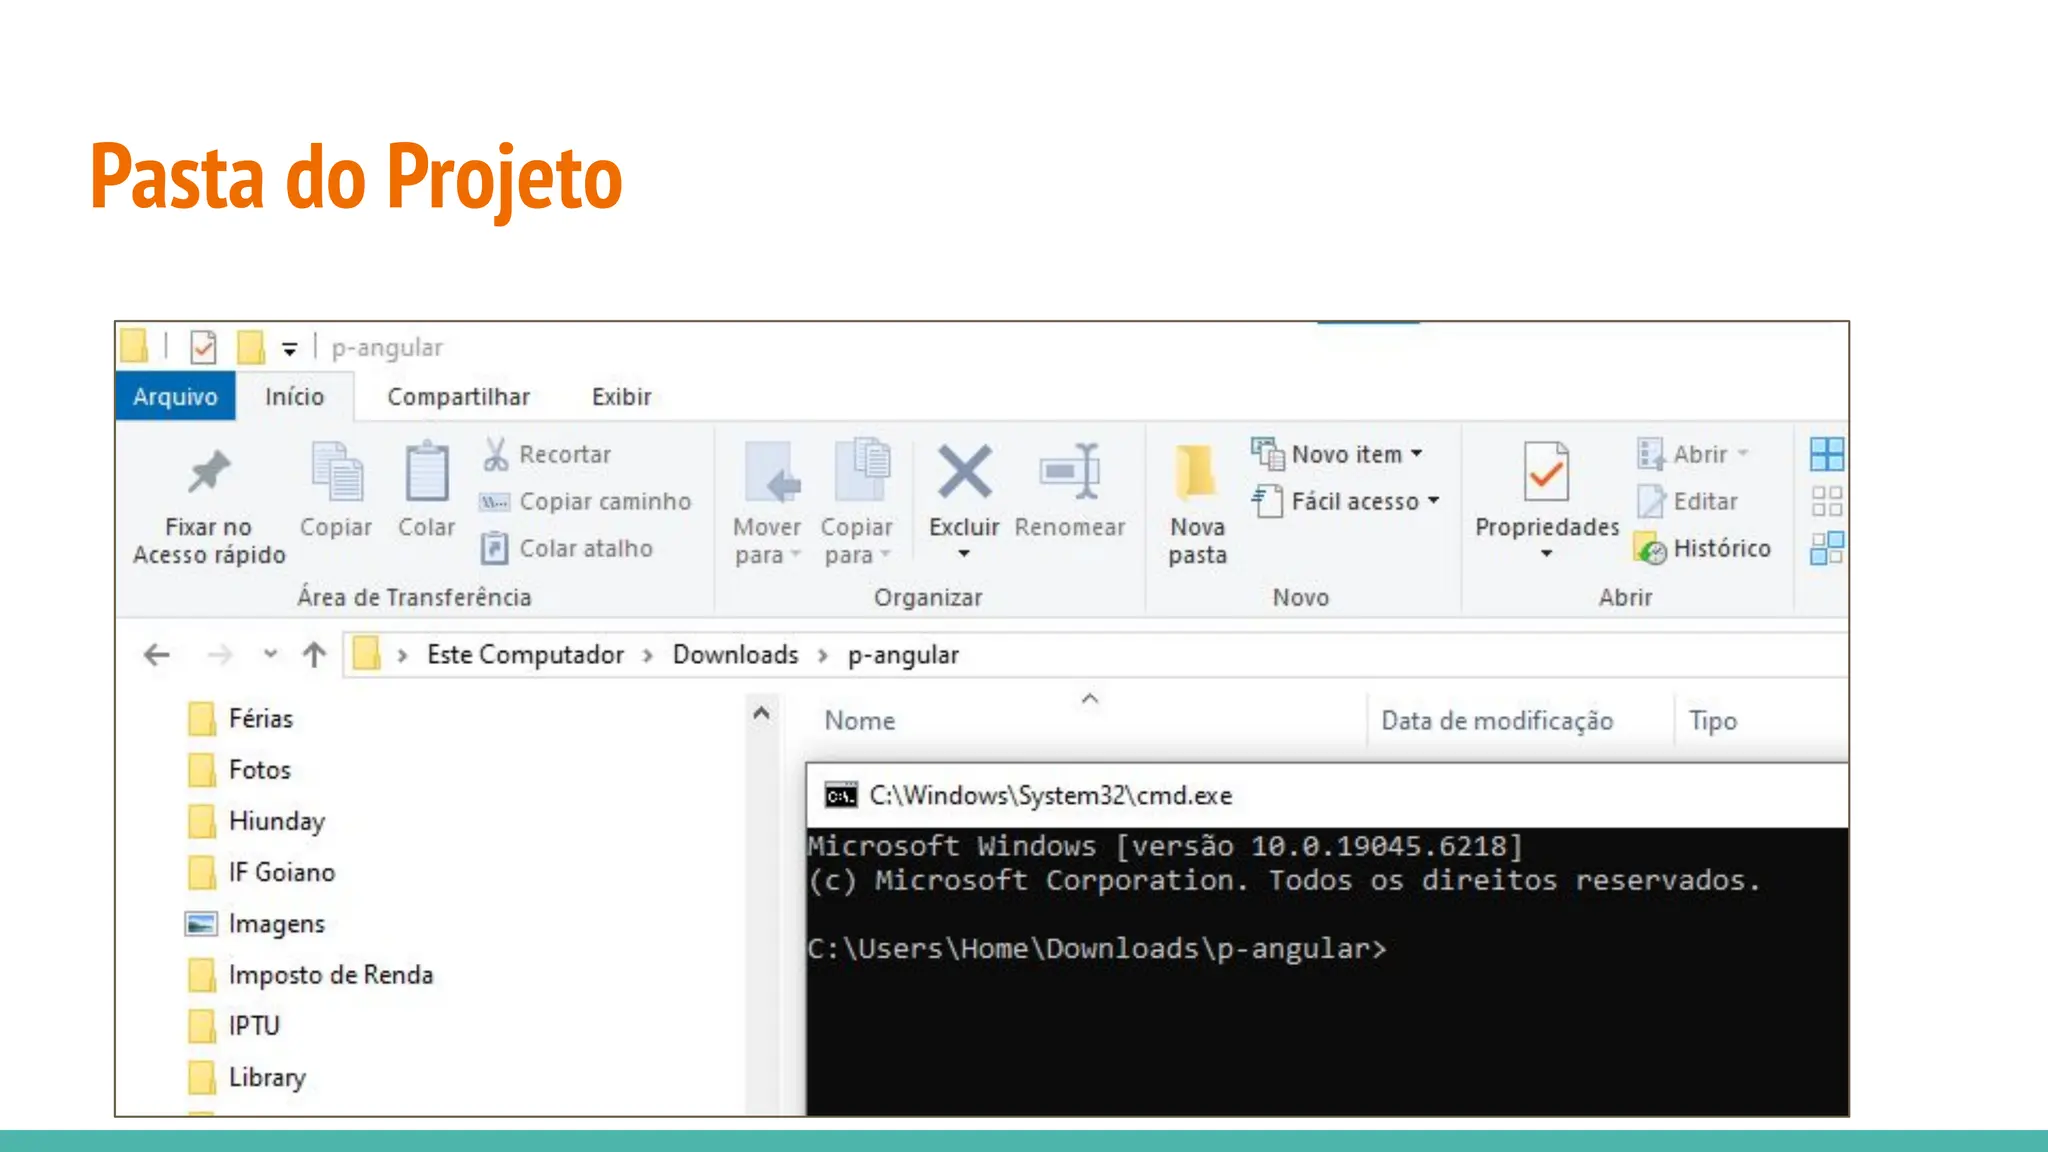This screenshot has width=2048, height=1152.
Task: Click the Copiar clipboard icon
Action: [x=336, y=472]
